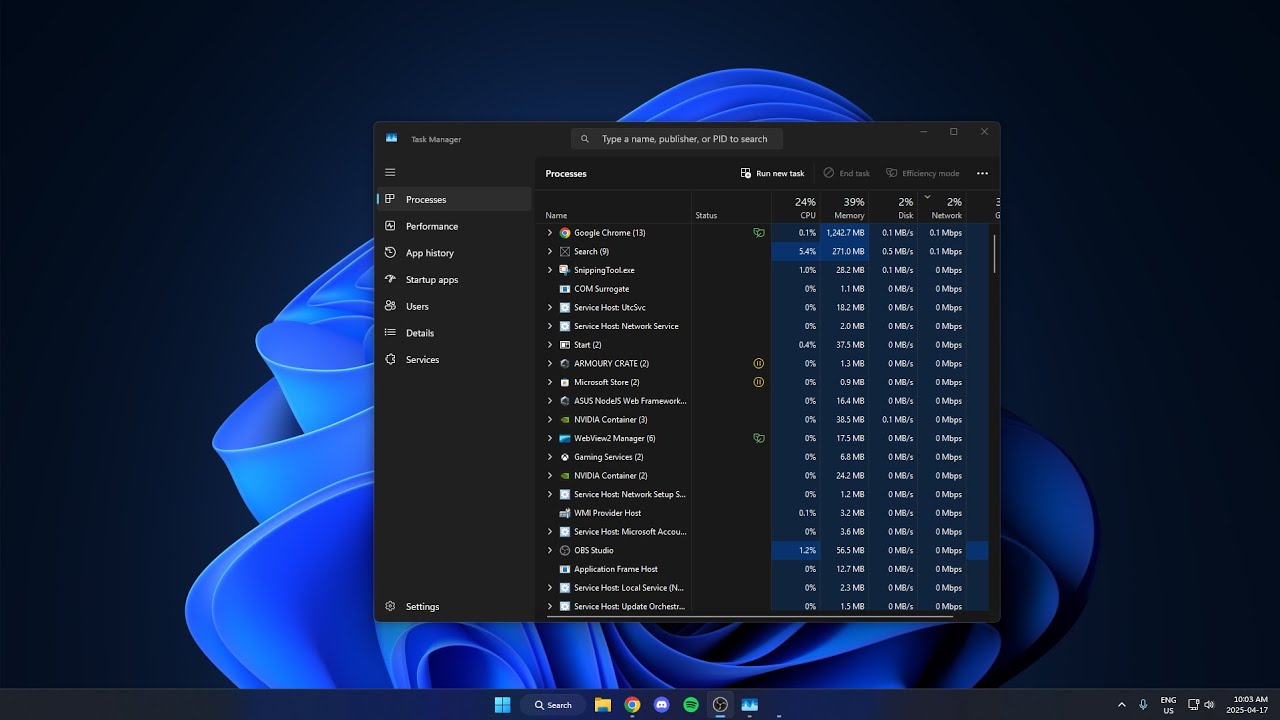This screenshot has width=1280, height=720.
Task: Click the vertical scrollbar in the process list
Action: click(994, 253)
